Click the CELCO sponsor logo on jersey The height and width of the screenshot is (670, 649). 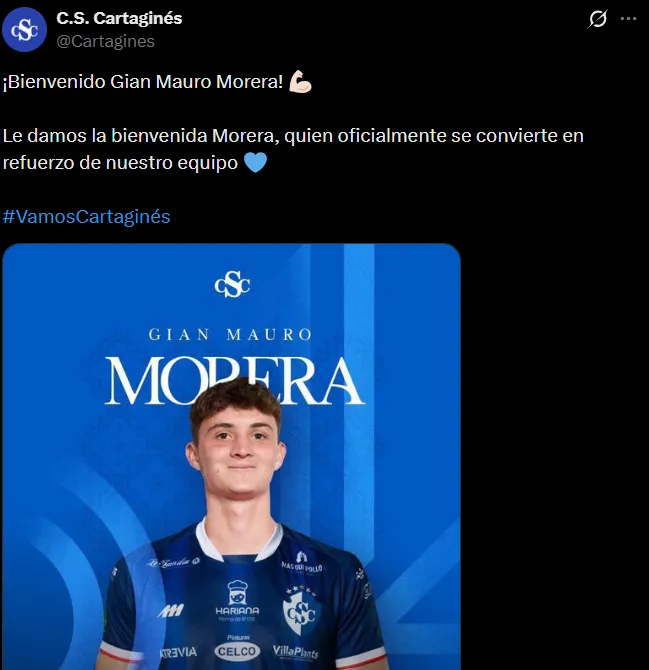coord(237,649)
